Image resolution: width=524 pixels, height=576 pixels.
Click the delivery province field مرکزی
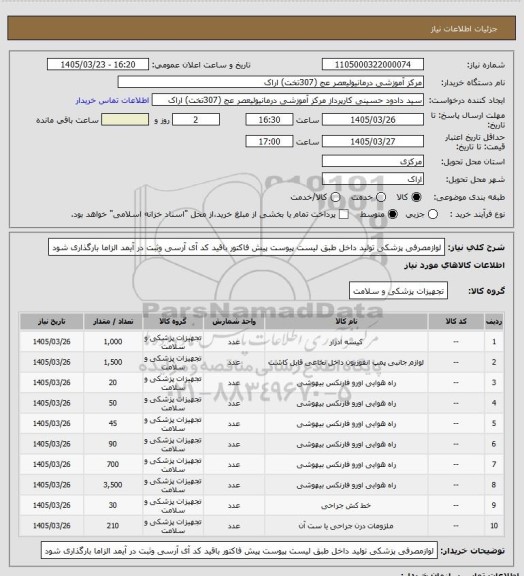click(x=373, y=161)
